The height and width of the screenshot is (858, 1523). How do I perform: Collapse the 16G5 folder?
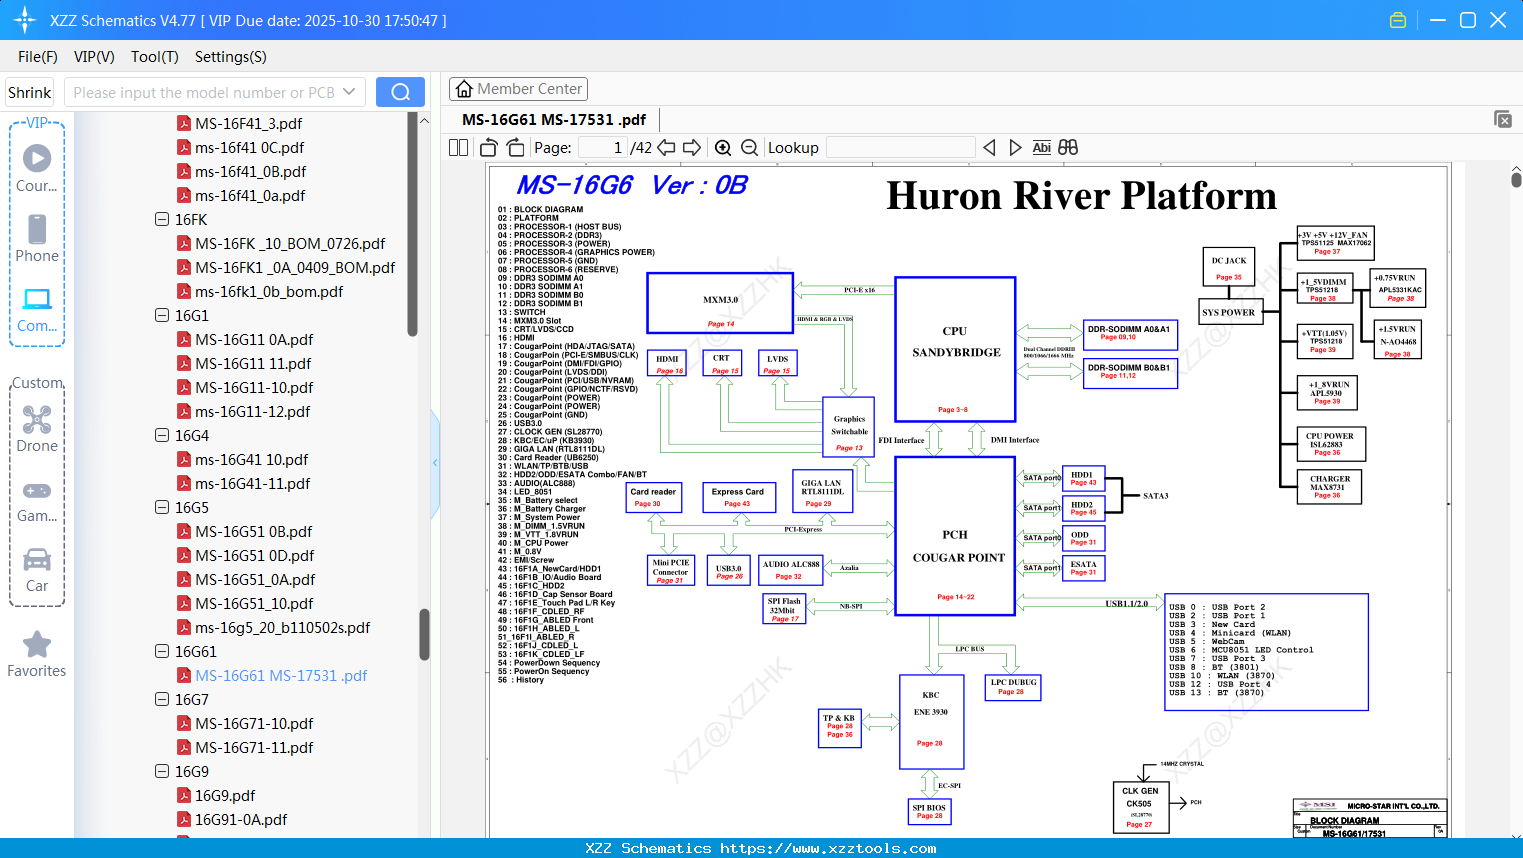click(x=162, y=507)
